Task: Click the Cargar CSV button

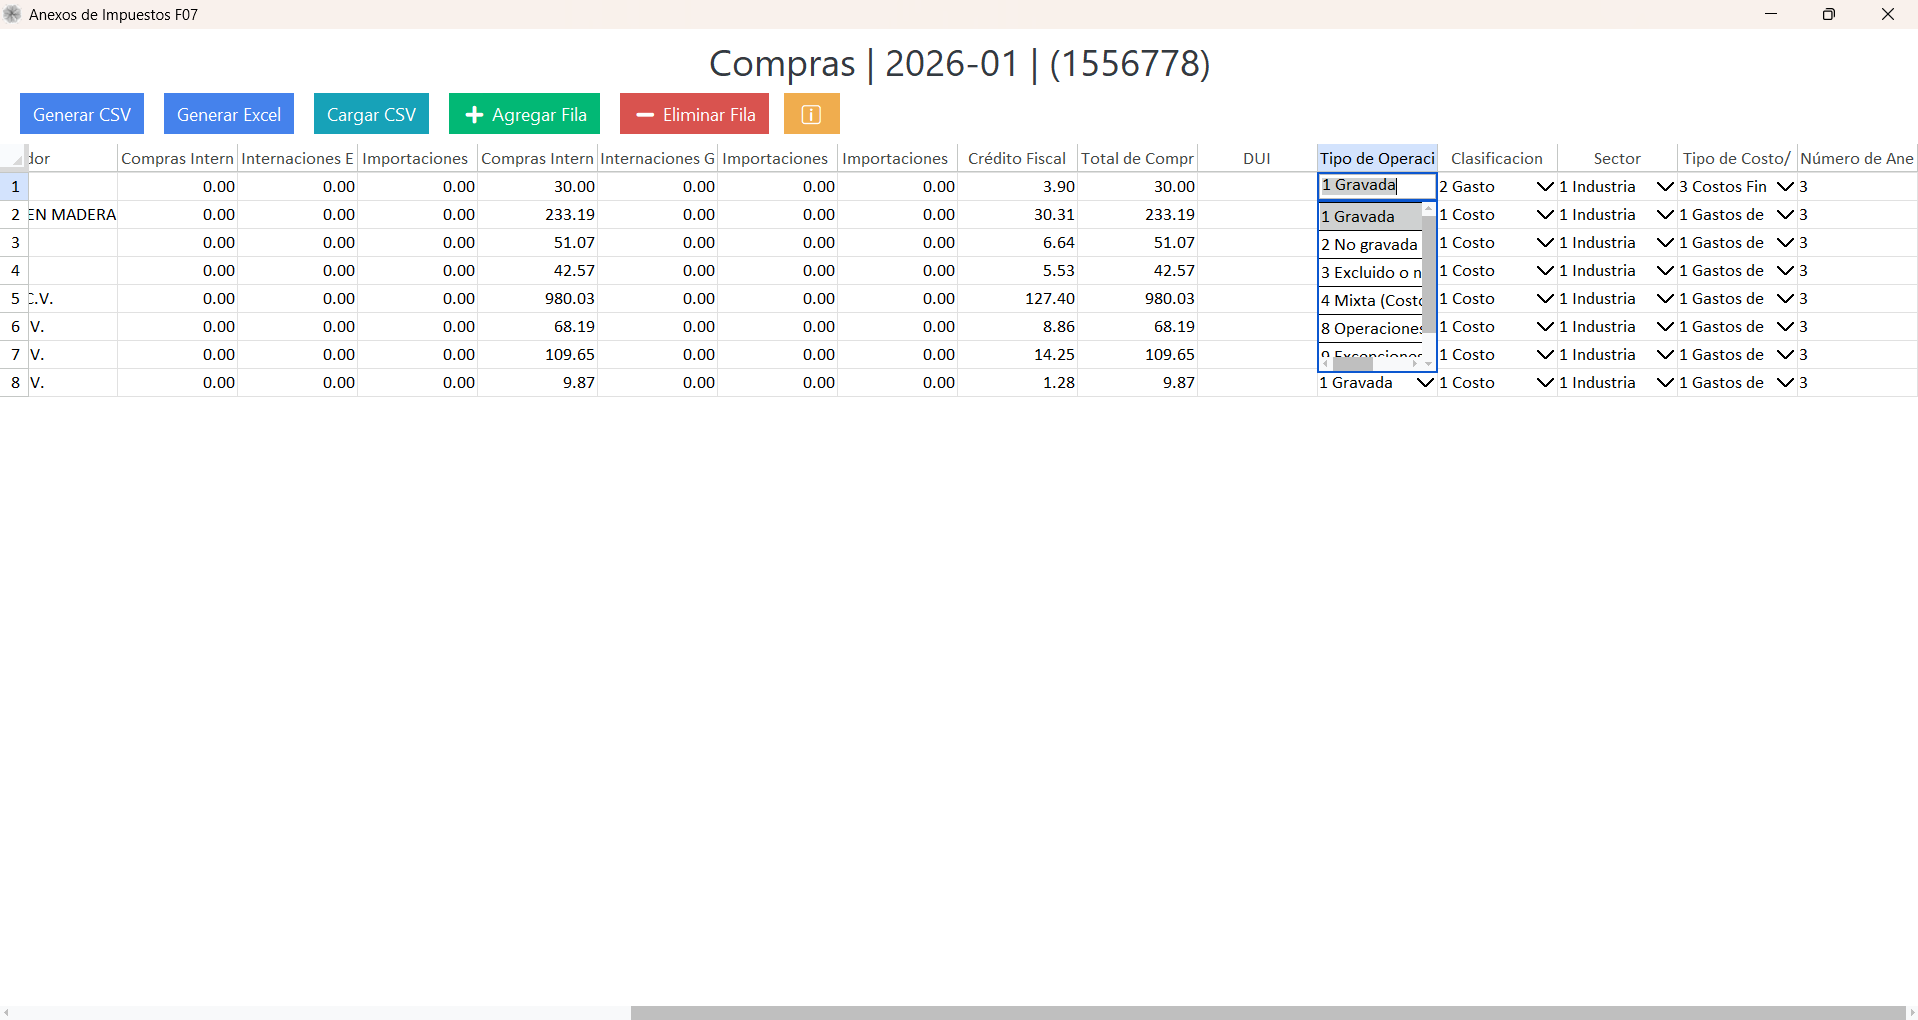Action: (371, 114)
